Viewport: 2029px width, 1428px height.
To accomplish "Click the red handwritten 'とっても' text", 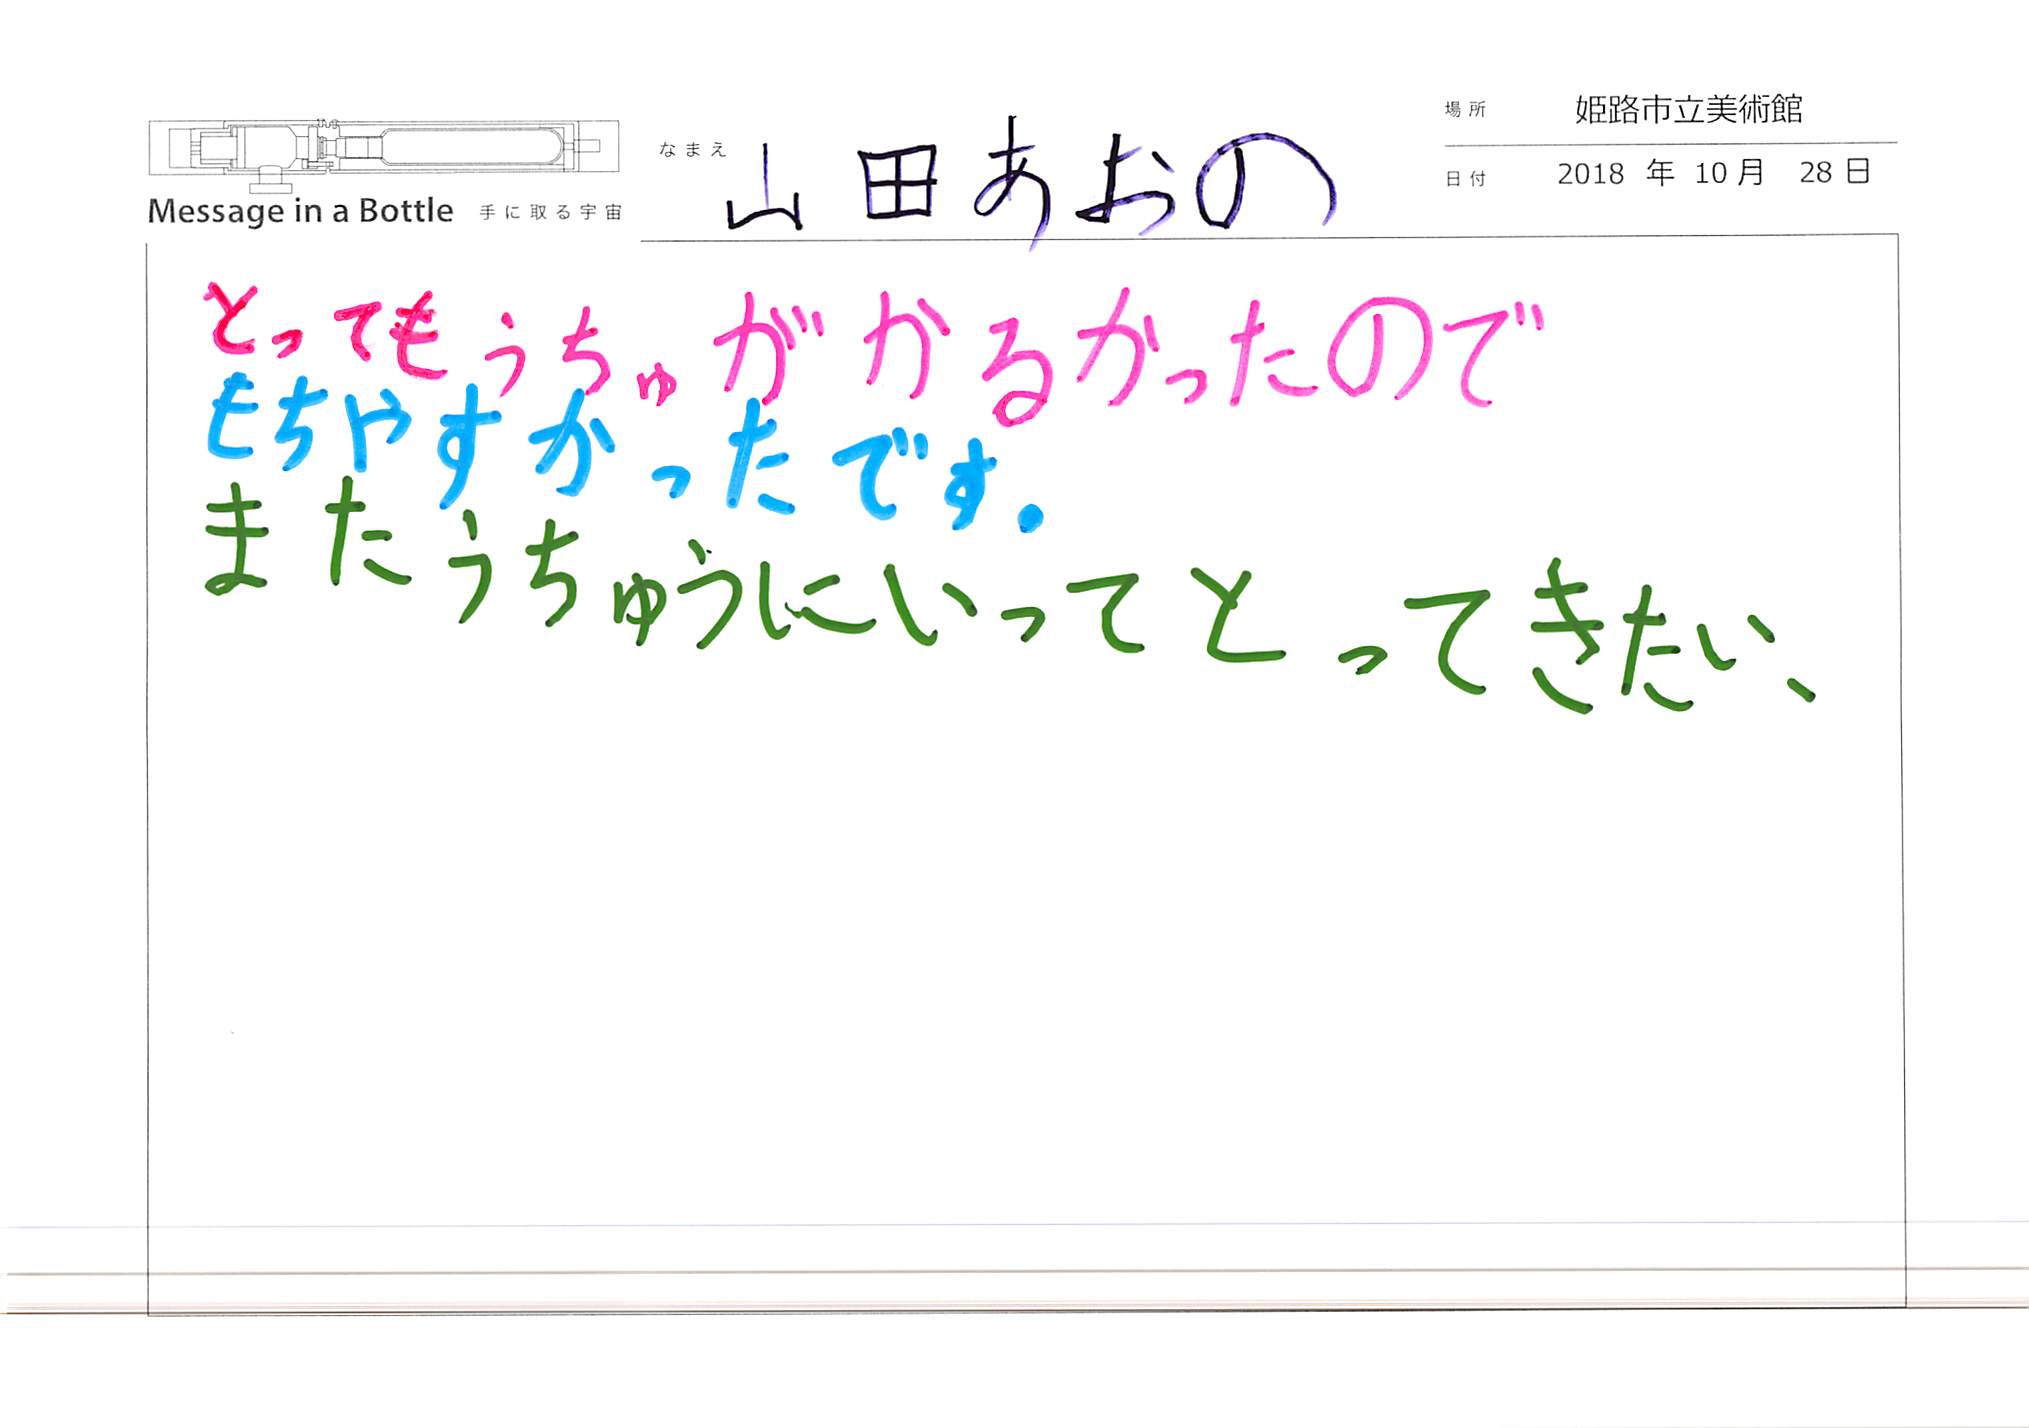I will click(x=323, y=330).
